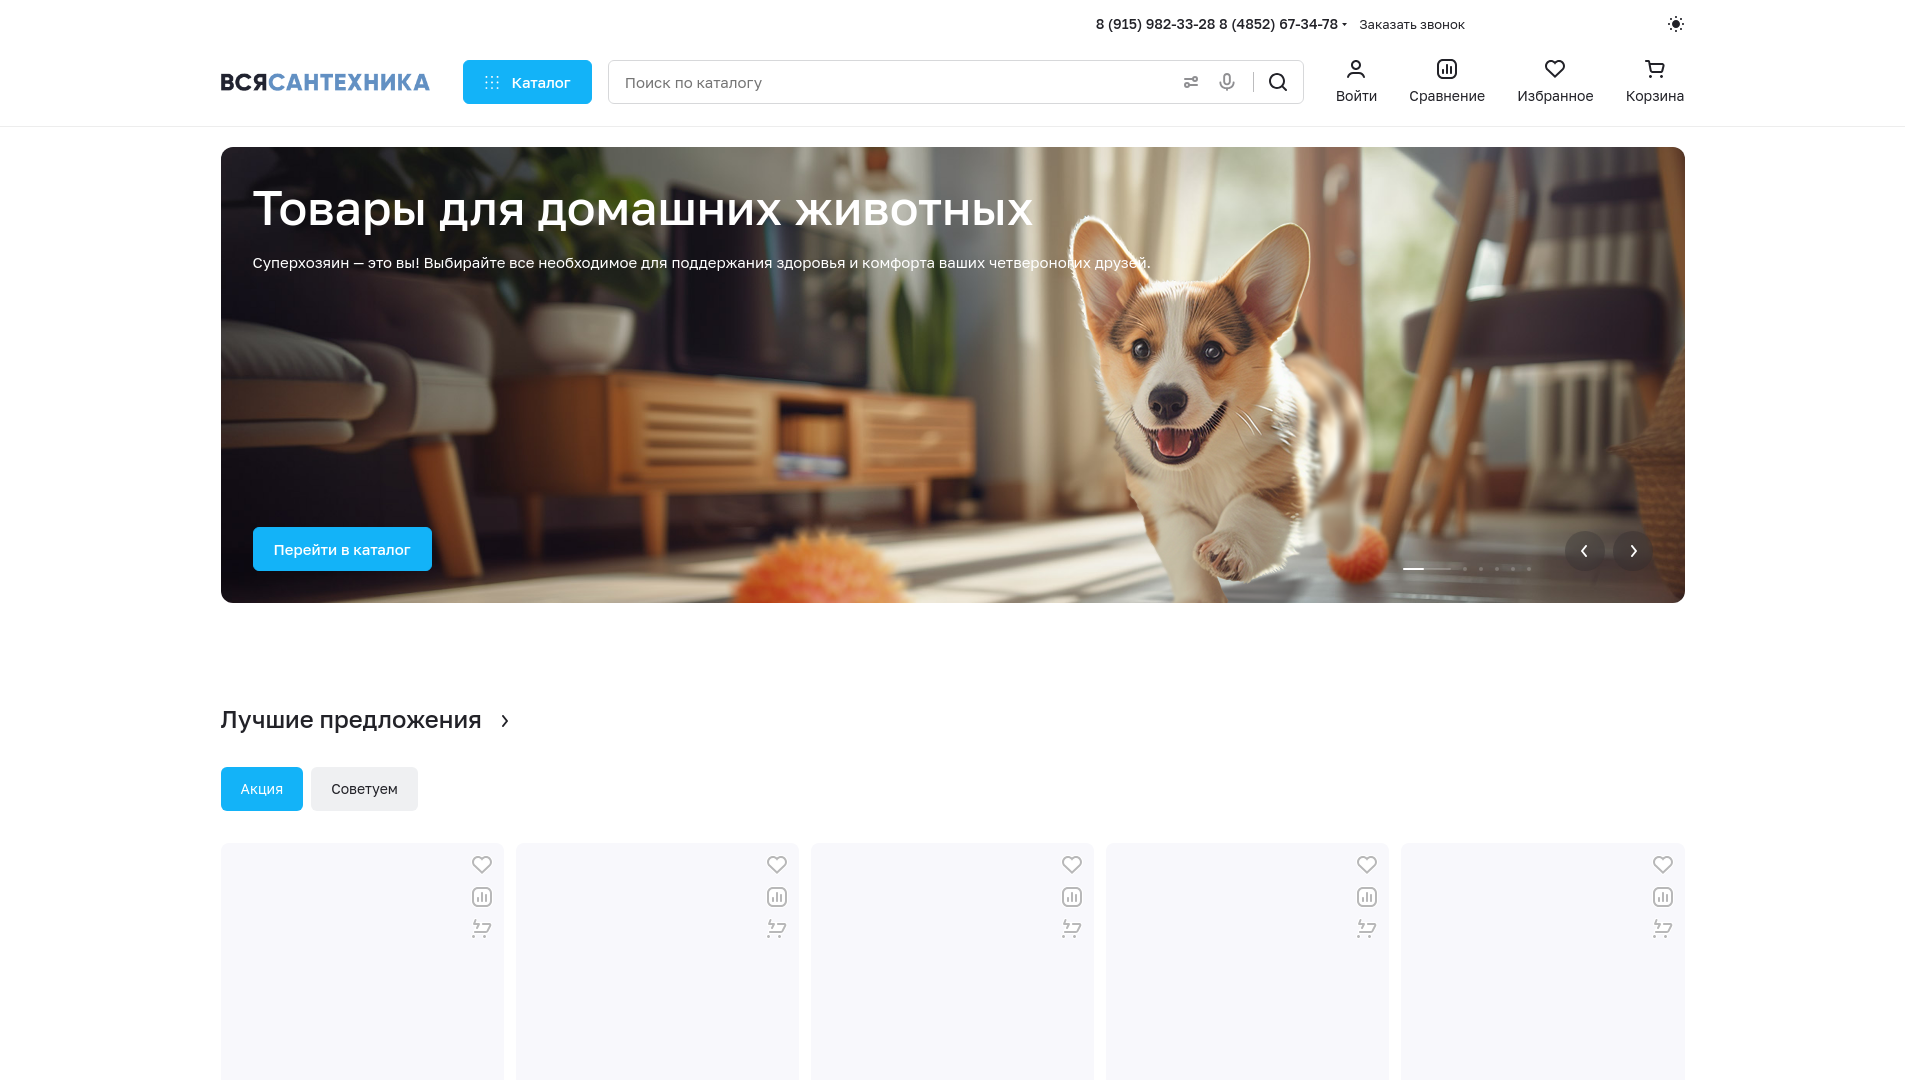Add third product card to cart
The image size is (1920, 1080).
pos(1072,929)
